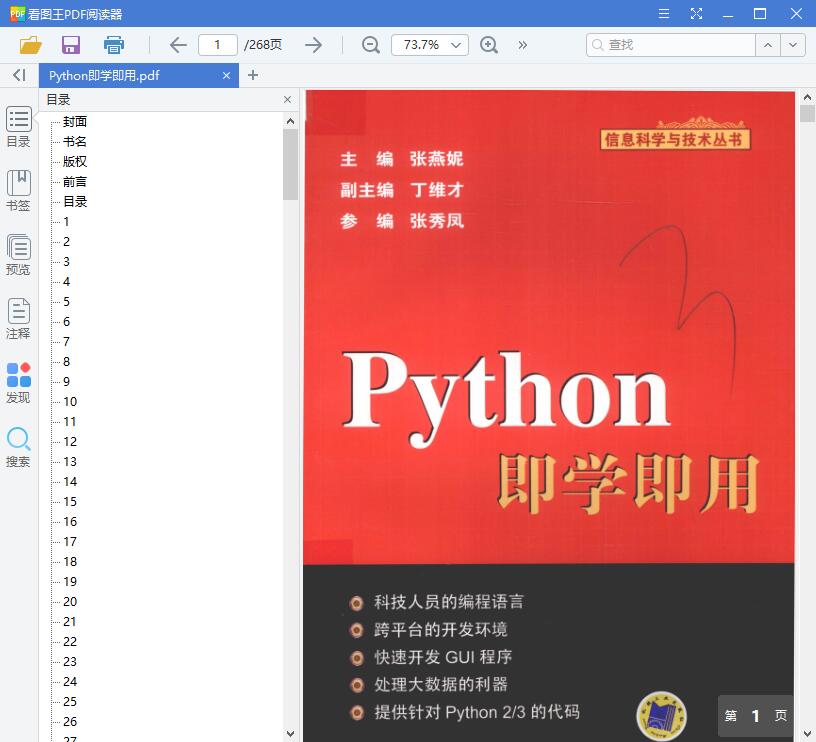Select 版权 in the outline tree

(75, 162)
